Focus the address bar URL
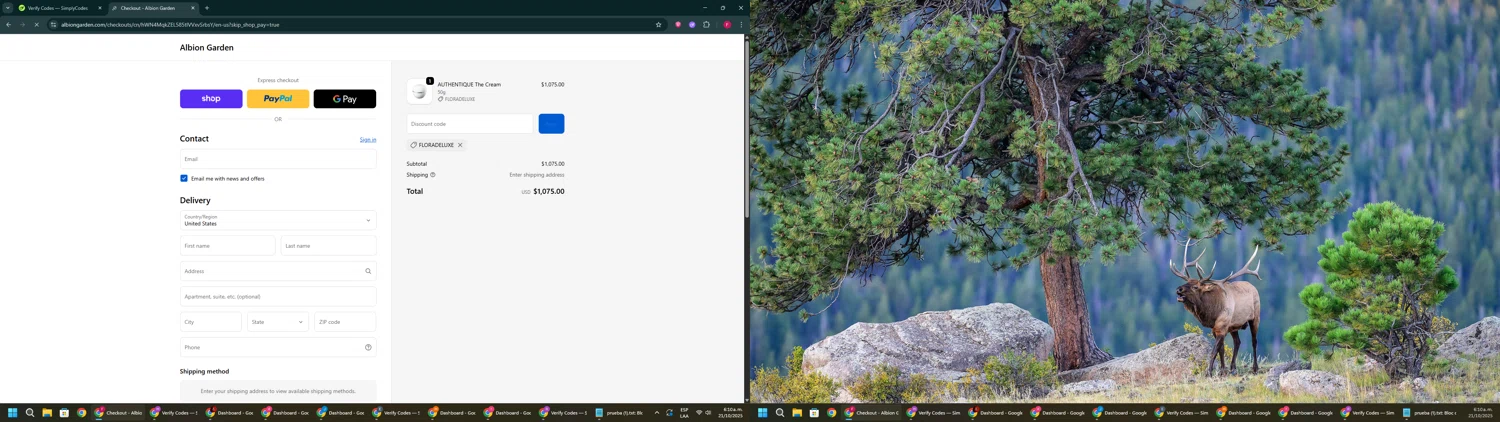 click(x=170, y=25)
